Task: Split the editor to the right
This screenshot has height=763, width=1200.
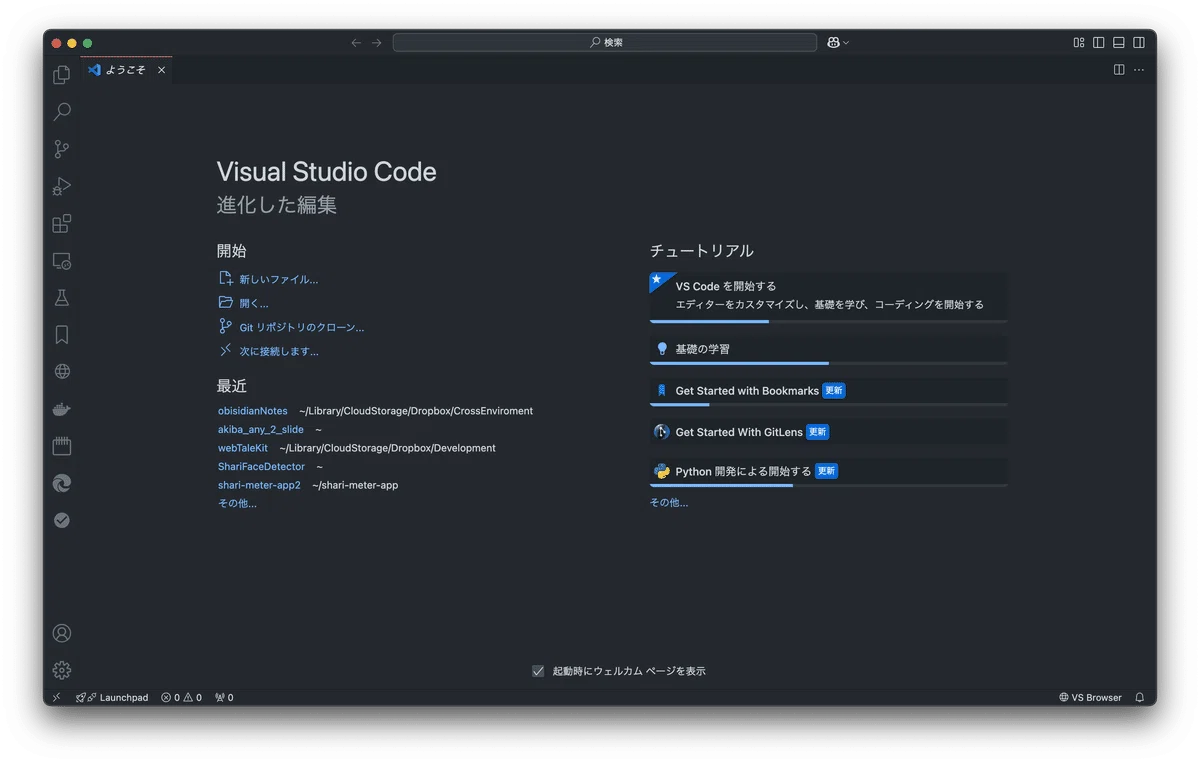Action: (x=1119, y=70)
